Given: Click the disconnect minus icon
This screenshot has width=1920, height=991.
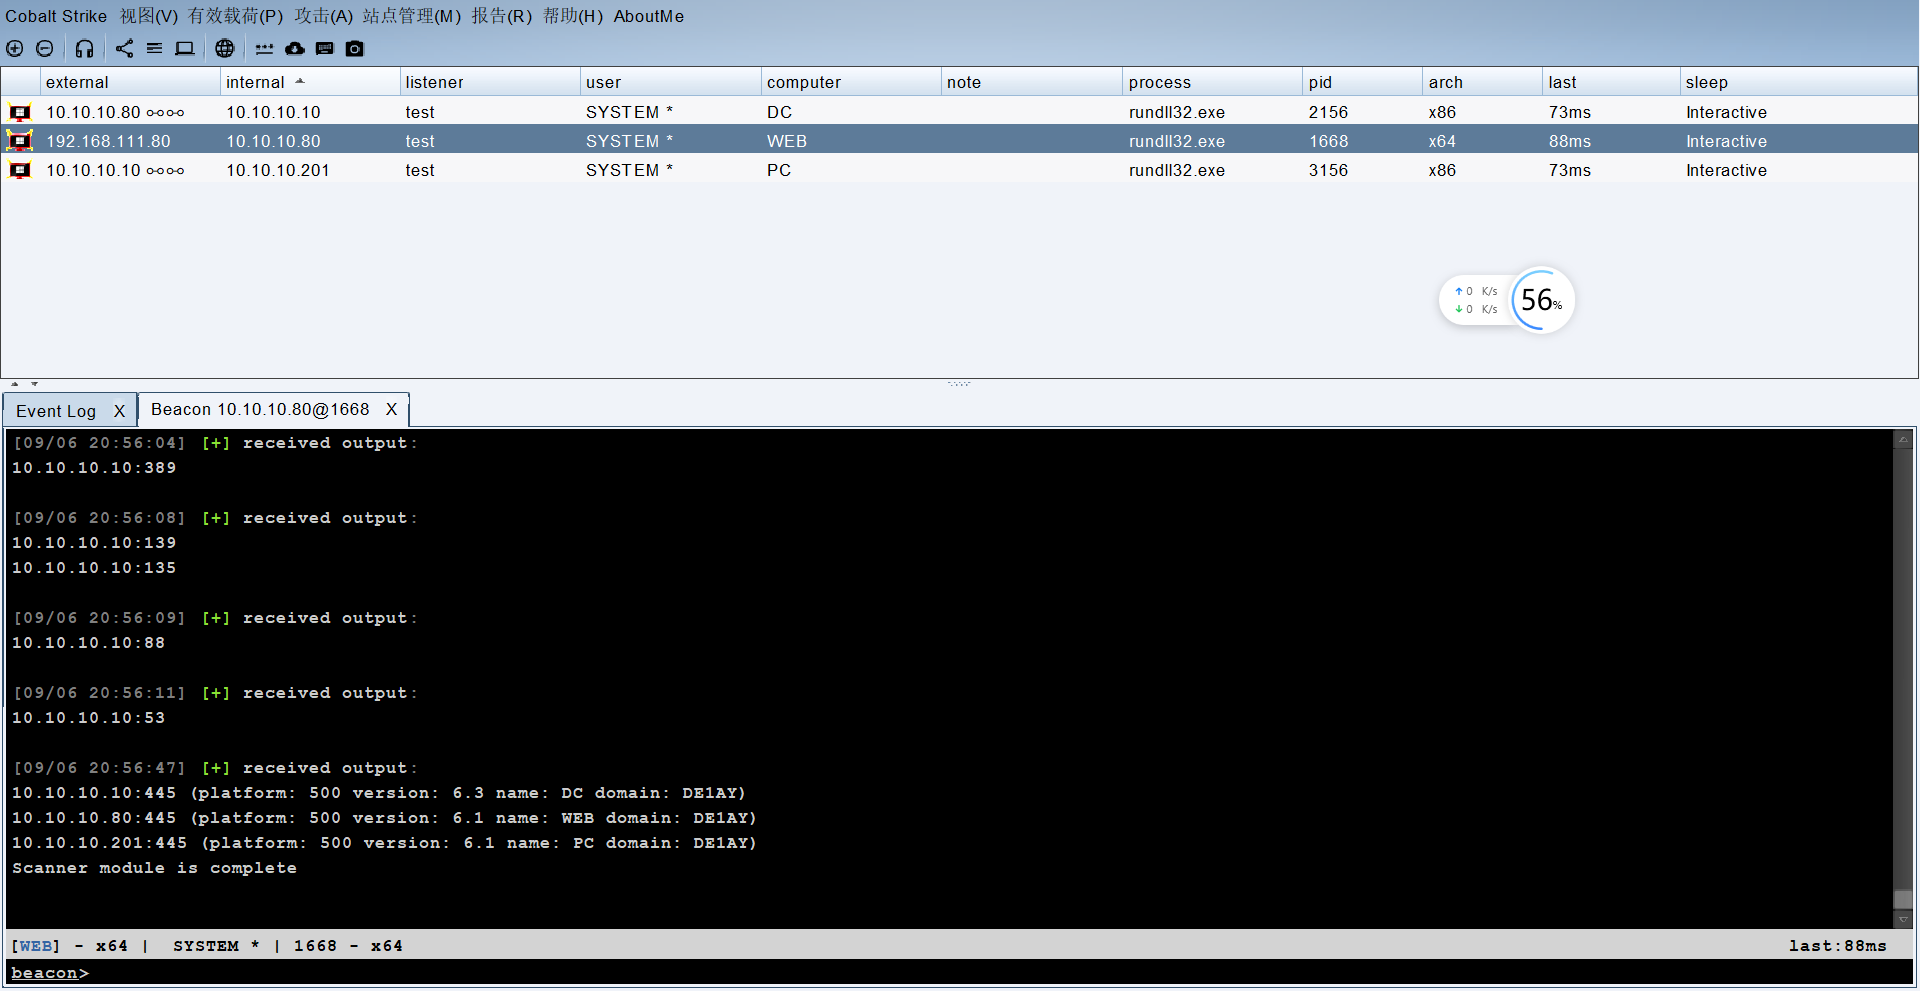Looking at the screenshot, I should pyautogui.click(x=45, y=48).
